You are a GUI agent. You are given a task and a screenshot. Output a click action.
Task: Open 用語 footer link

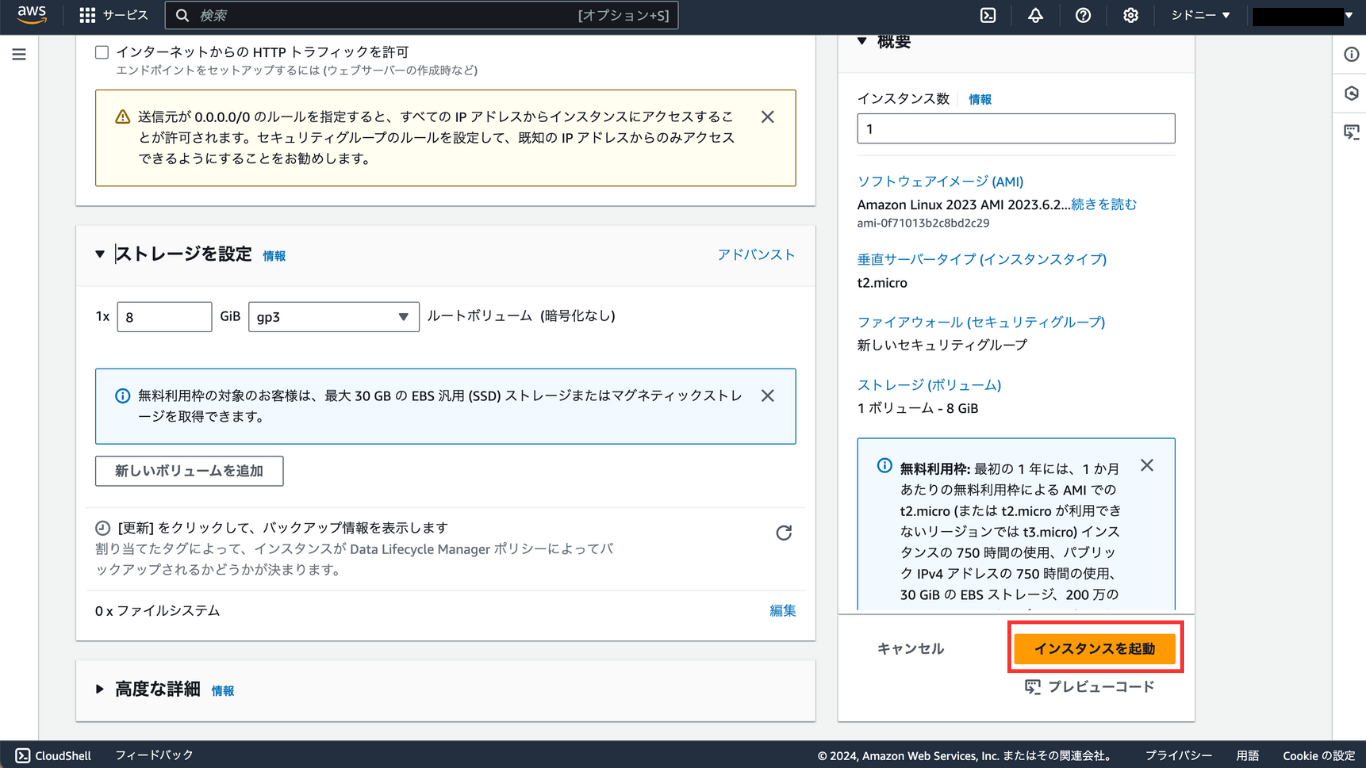tap(1247, 756)
